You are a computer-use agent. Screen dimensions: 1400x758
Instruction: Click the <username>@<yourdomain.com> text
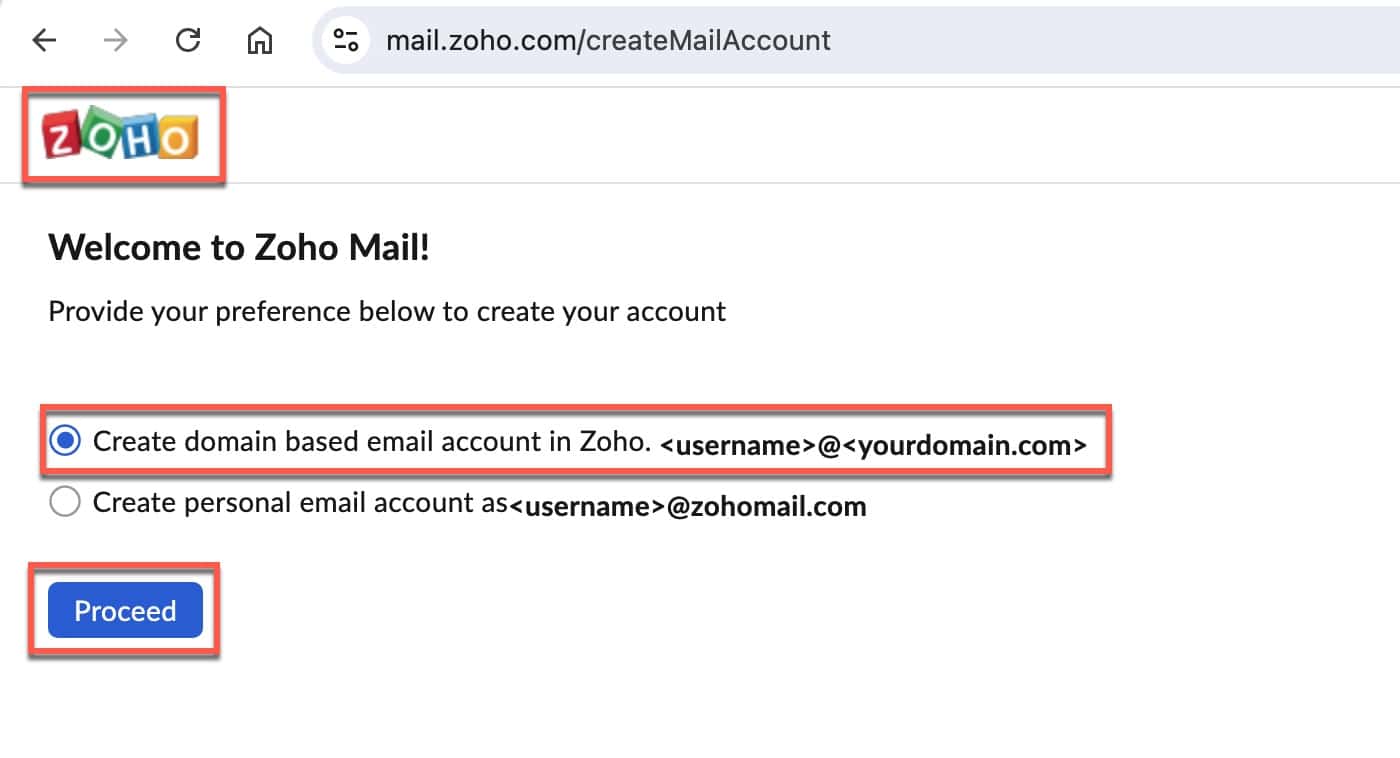873,446
